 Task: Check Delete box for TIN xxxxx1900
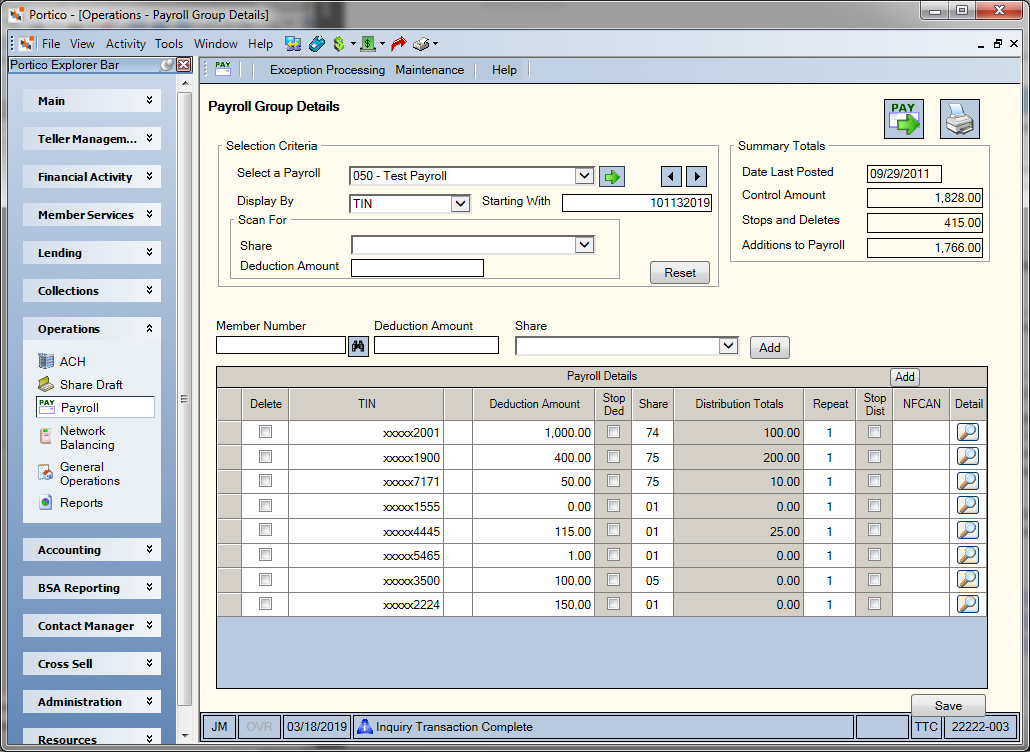point(265,456)
